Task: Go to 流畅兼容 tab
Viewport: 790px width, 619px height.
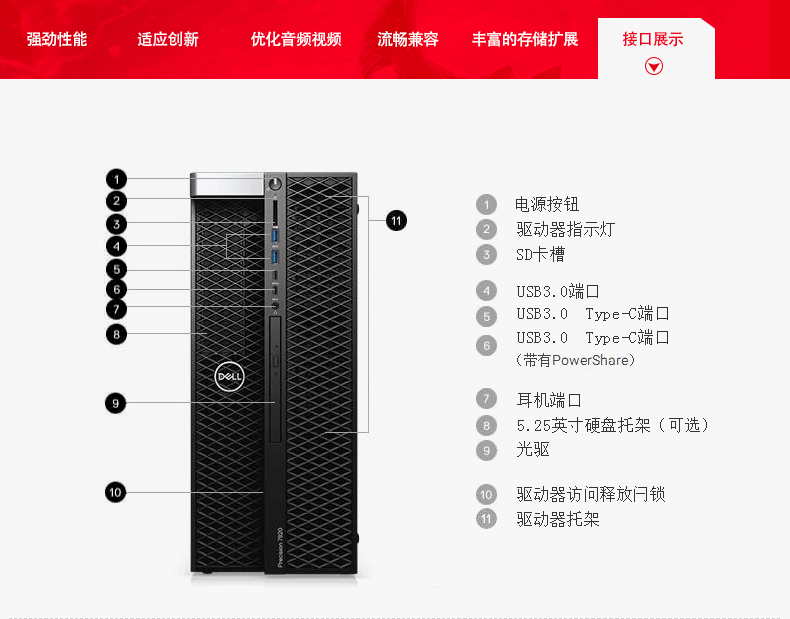Action: 408,39
